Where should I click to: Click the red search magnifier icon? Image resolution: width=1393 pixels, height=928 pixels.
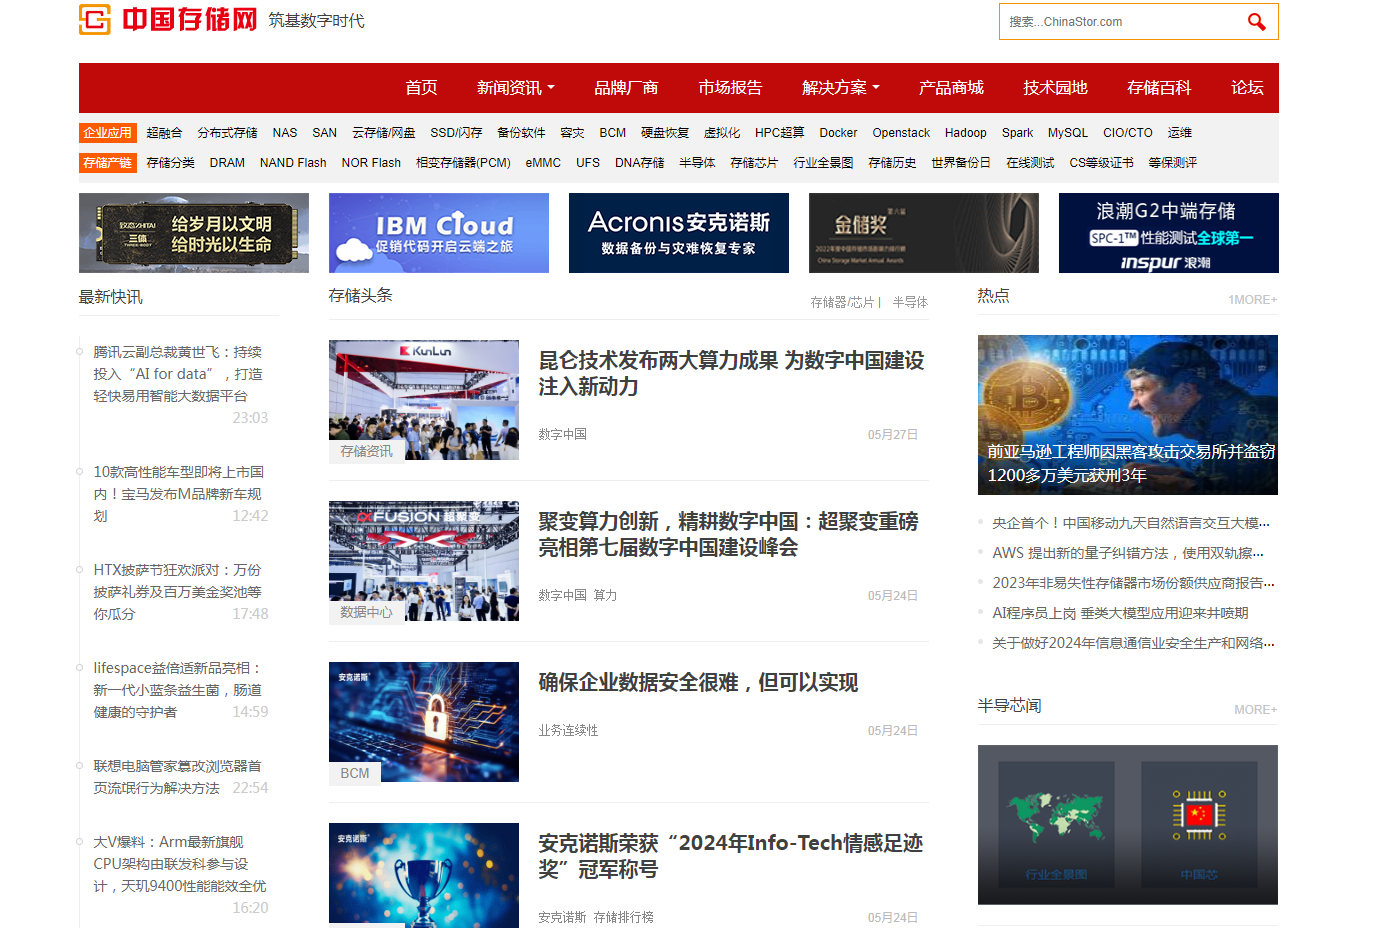pyautogui.click(x=1256, y=21)
